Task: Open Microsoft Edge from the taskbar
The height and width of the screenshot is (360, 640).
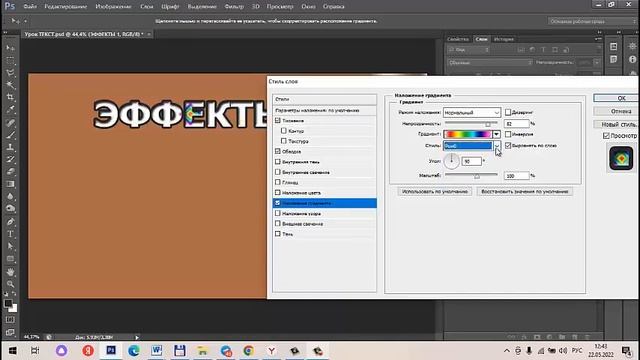Action: tap(134, 351)
